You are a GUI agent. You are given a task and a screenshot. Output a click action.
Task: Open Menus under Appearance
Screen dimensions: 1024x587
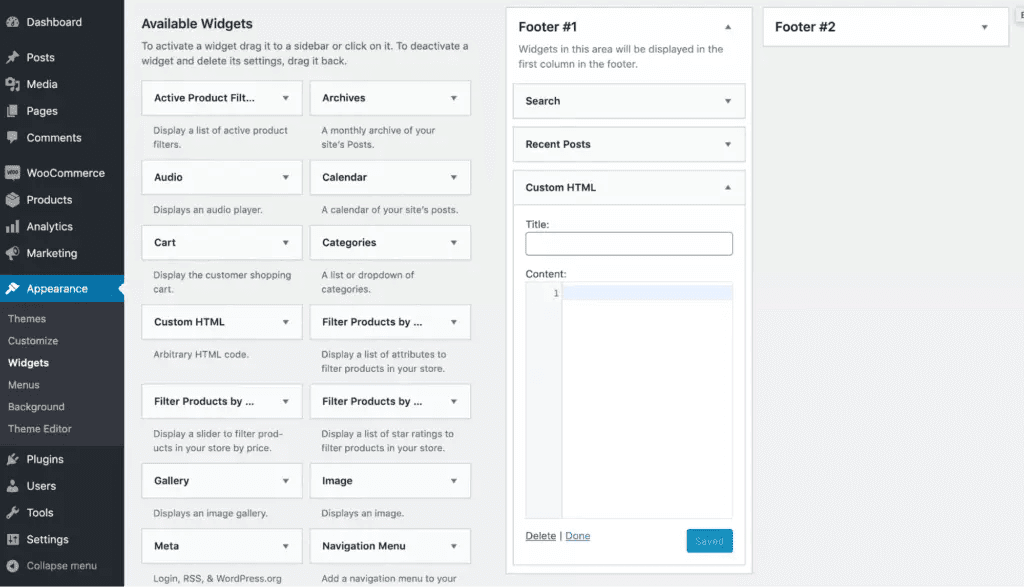pyautogui.click(x=24, y=385)
